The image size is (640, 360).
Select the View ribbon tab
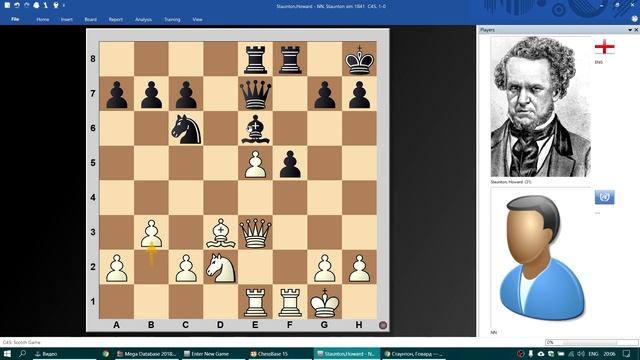tap(197, 19)
